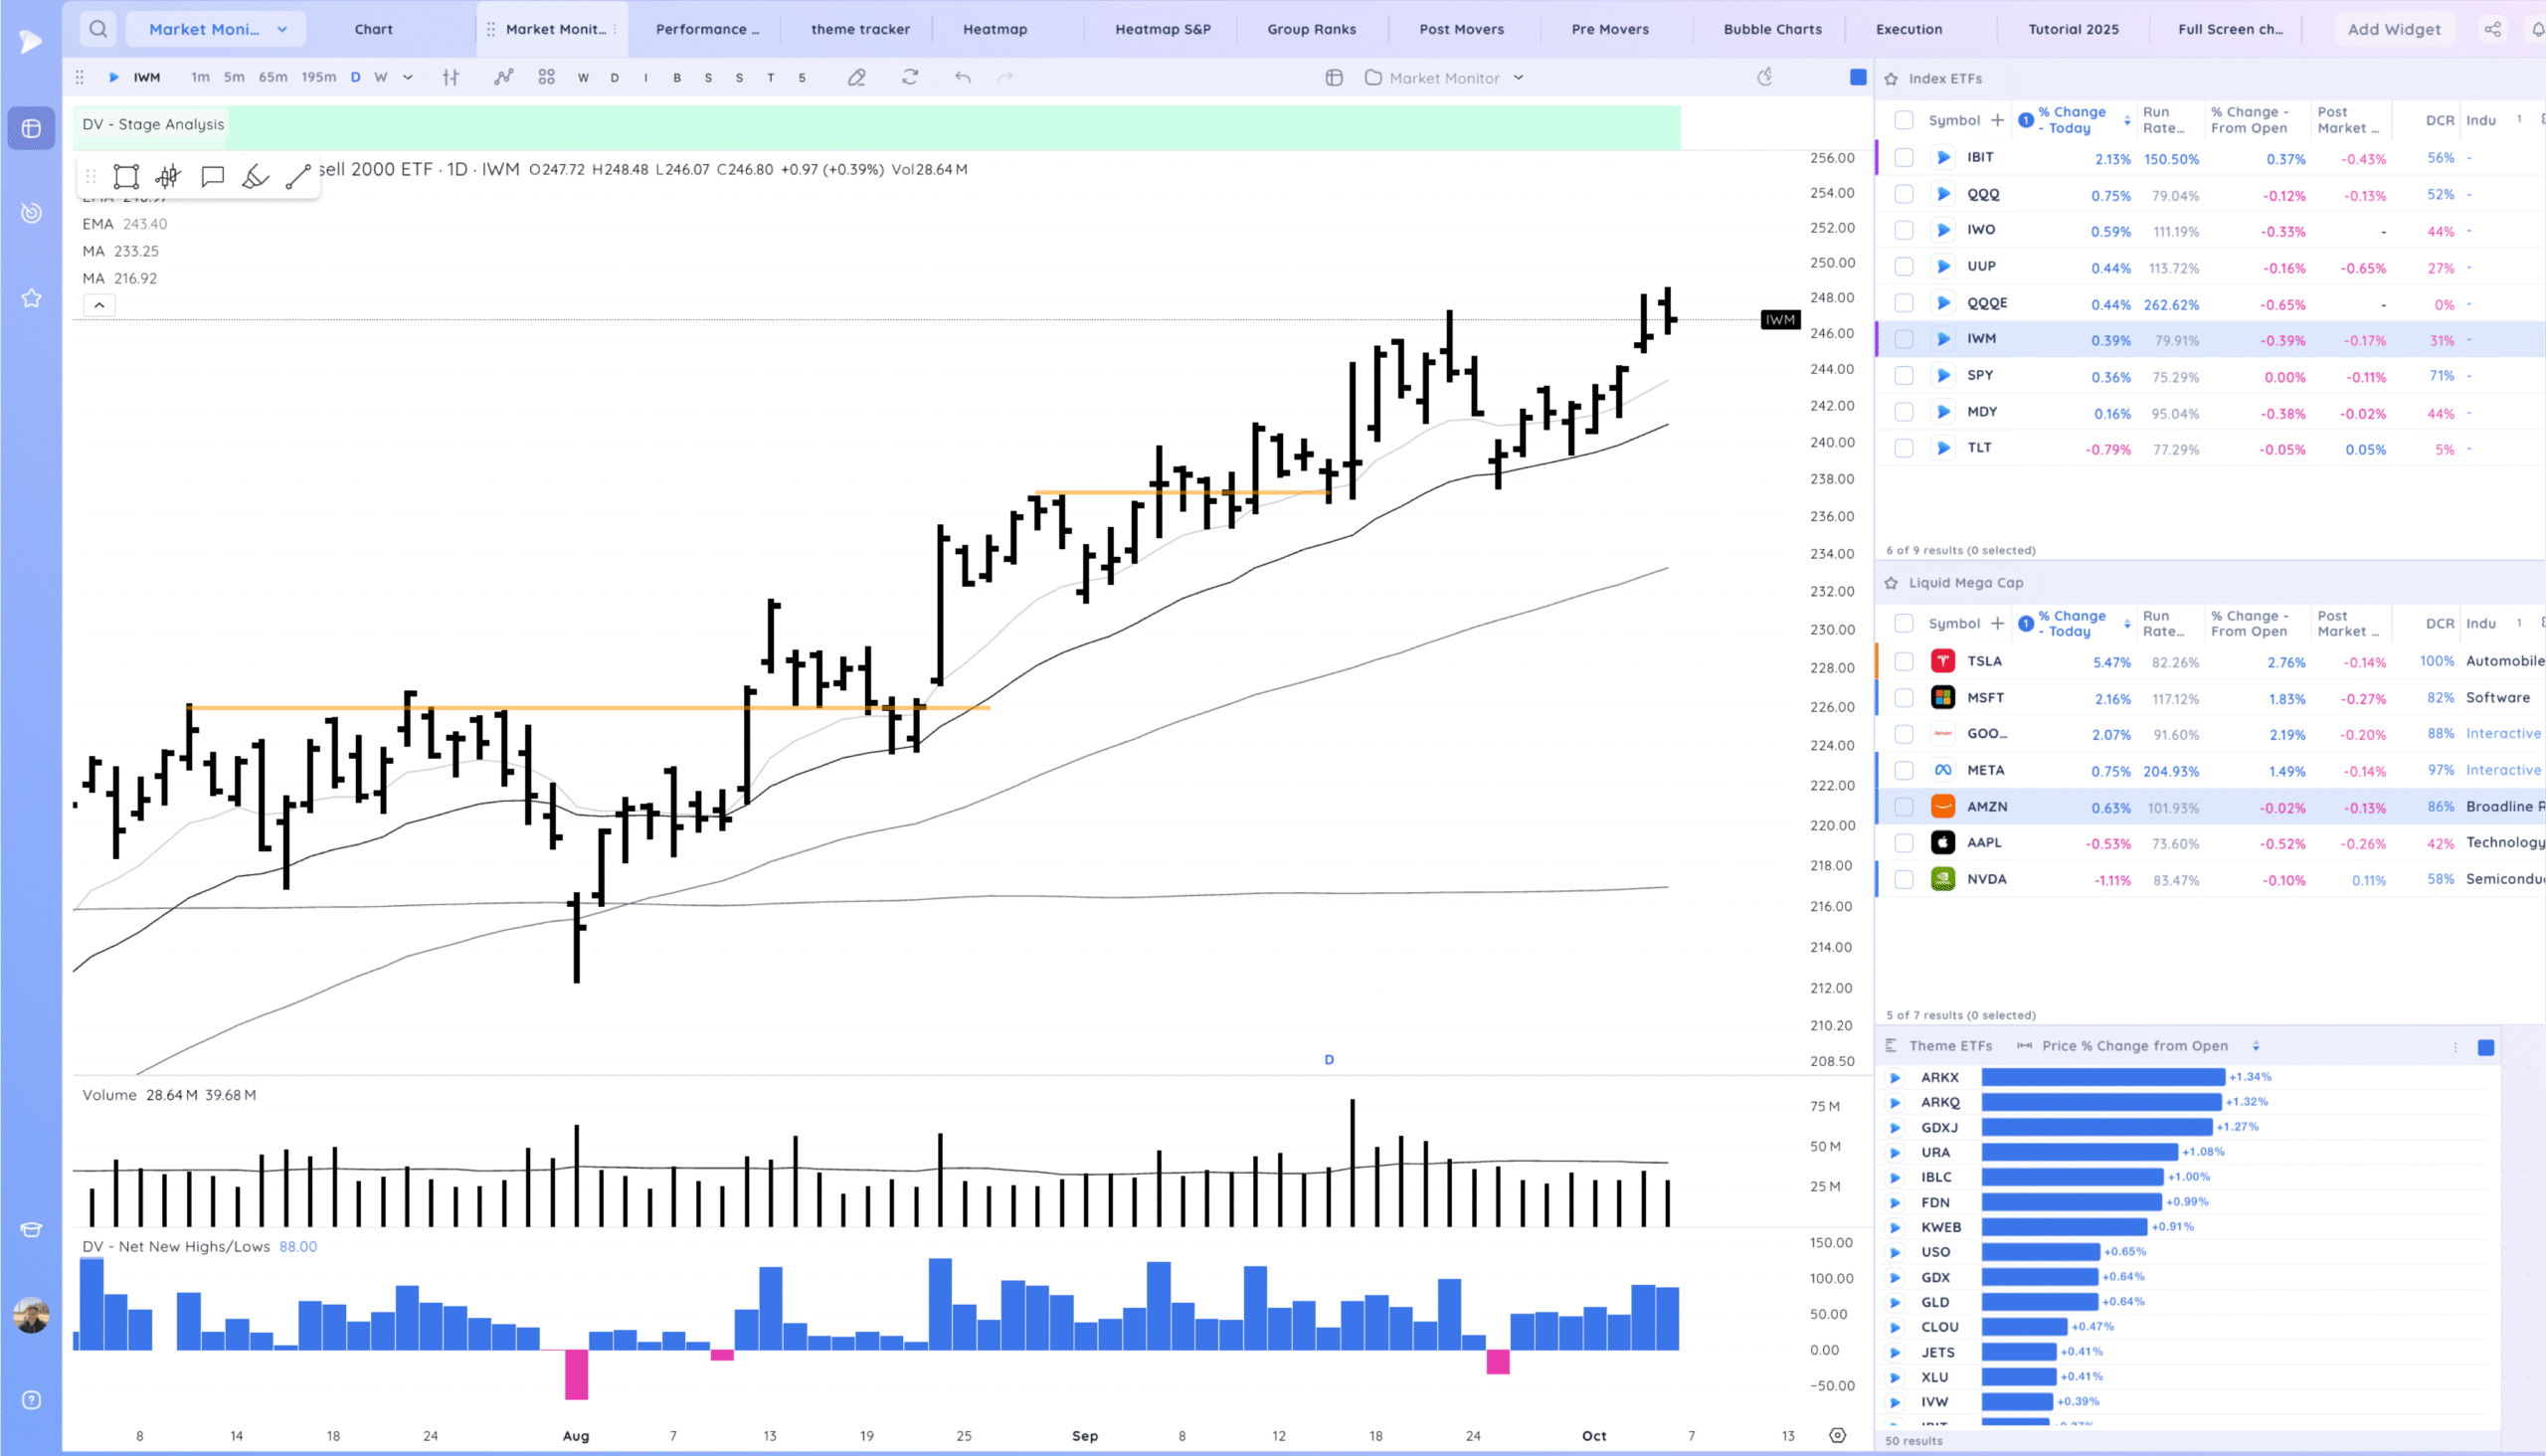Viewport: 2546px width, 1456px height.
Task: Click the refresh sync icon in toolbar
Action: [x=910, y=77]
